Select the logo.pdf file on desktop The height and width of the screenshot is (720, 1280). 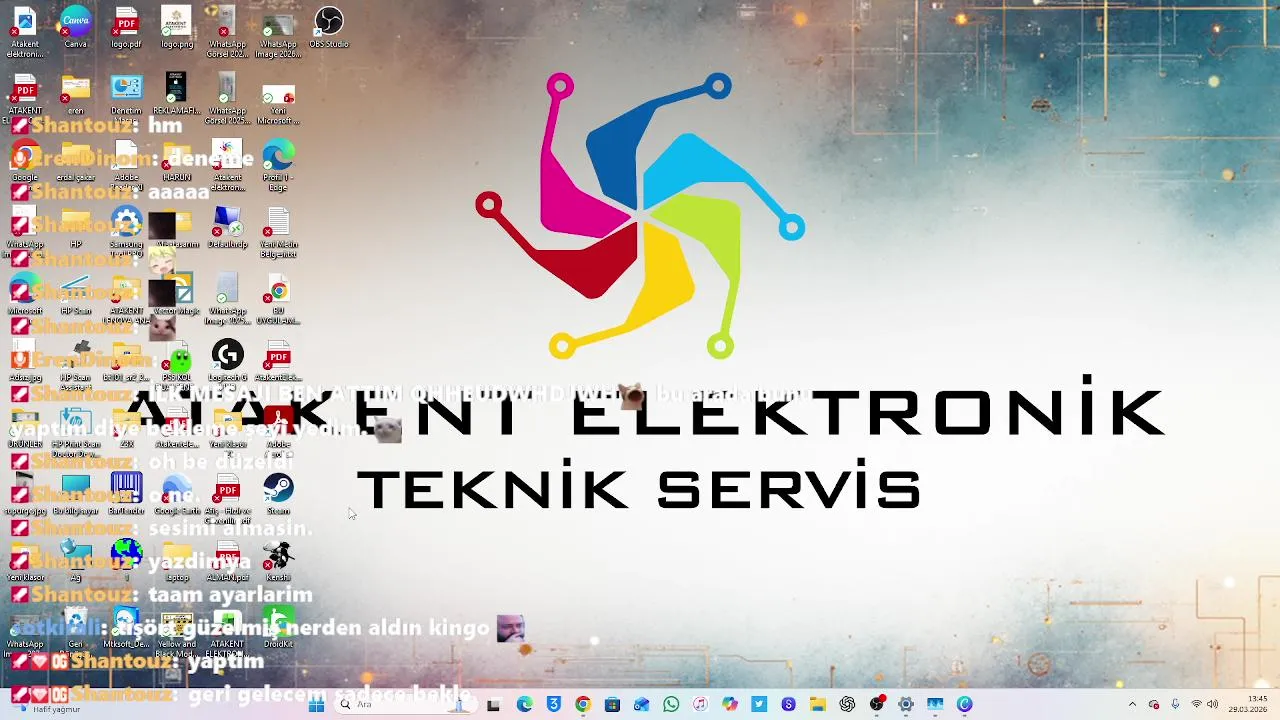point(126,27)
